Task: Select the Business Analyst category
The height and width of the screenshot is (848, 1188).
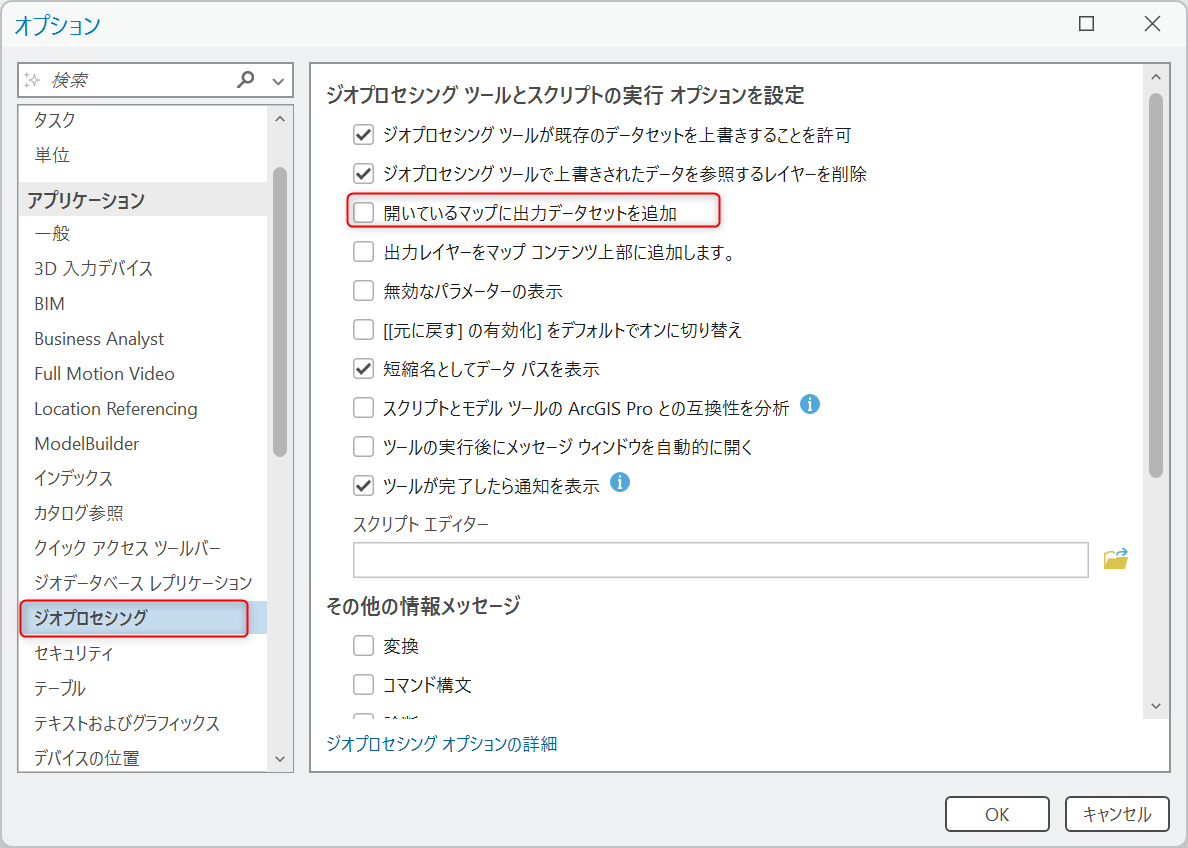Action: click(99, 339)
